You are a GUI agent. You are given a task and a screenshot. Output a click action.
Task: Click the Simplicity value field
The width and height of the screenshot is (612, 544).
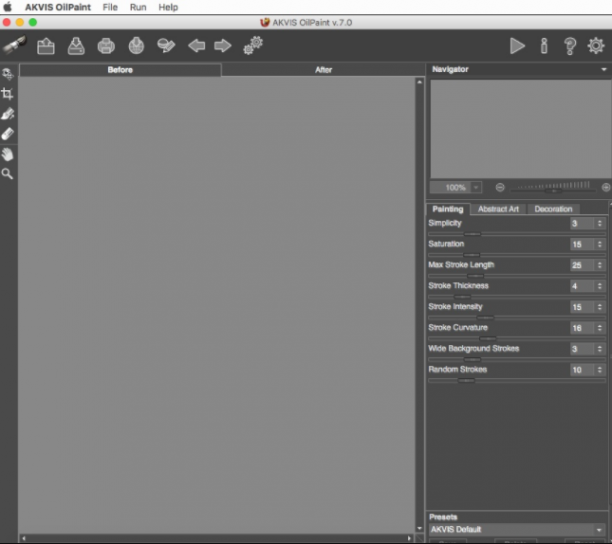tap(582, 223)
